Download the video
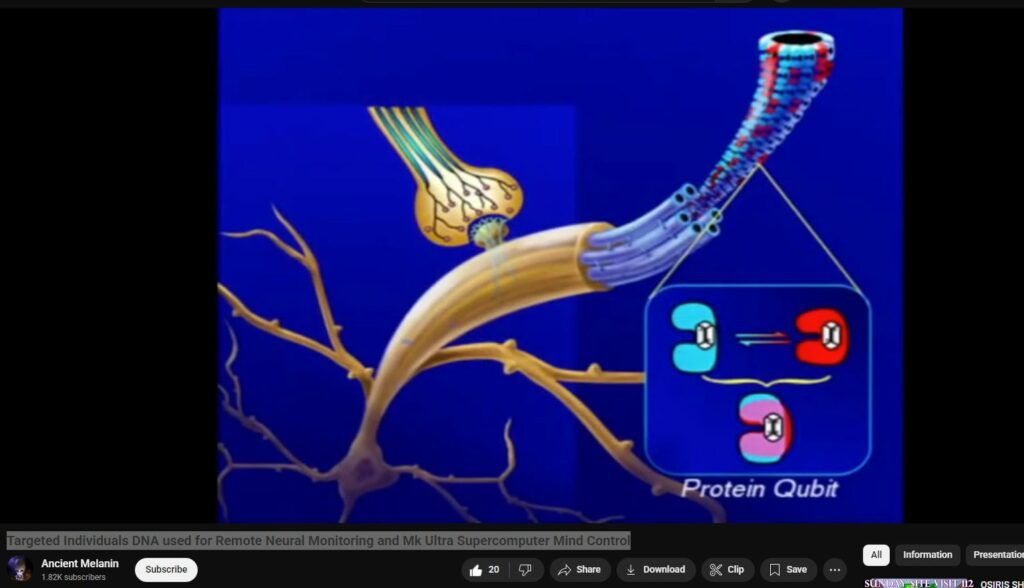This screenshot has height=588, width=1024. (x=655, y=570)
